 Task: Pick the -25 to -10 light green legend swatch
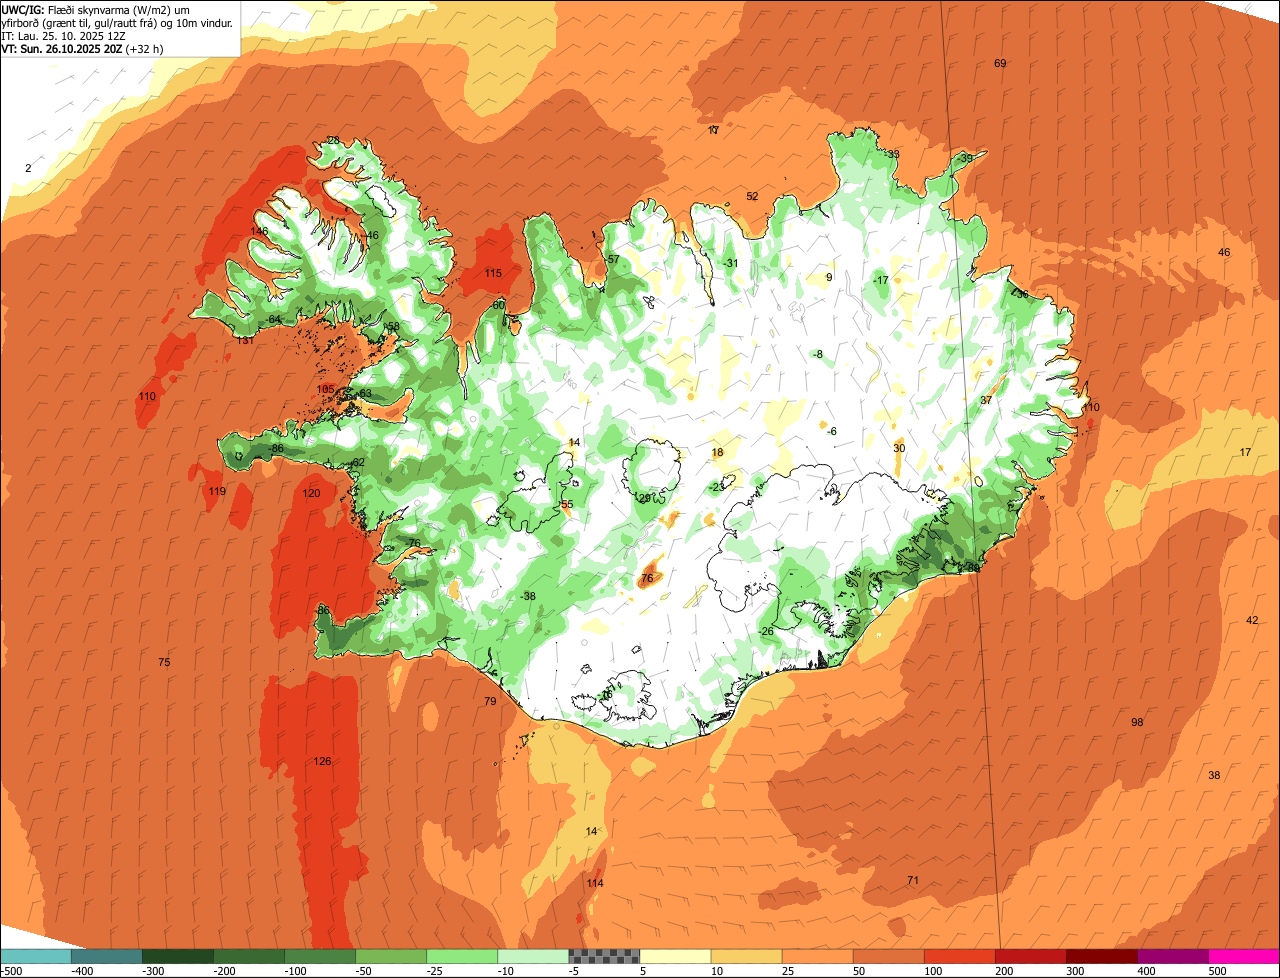pos(462,956)
